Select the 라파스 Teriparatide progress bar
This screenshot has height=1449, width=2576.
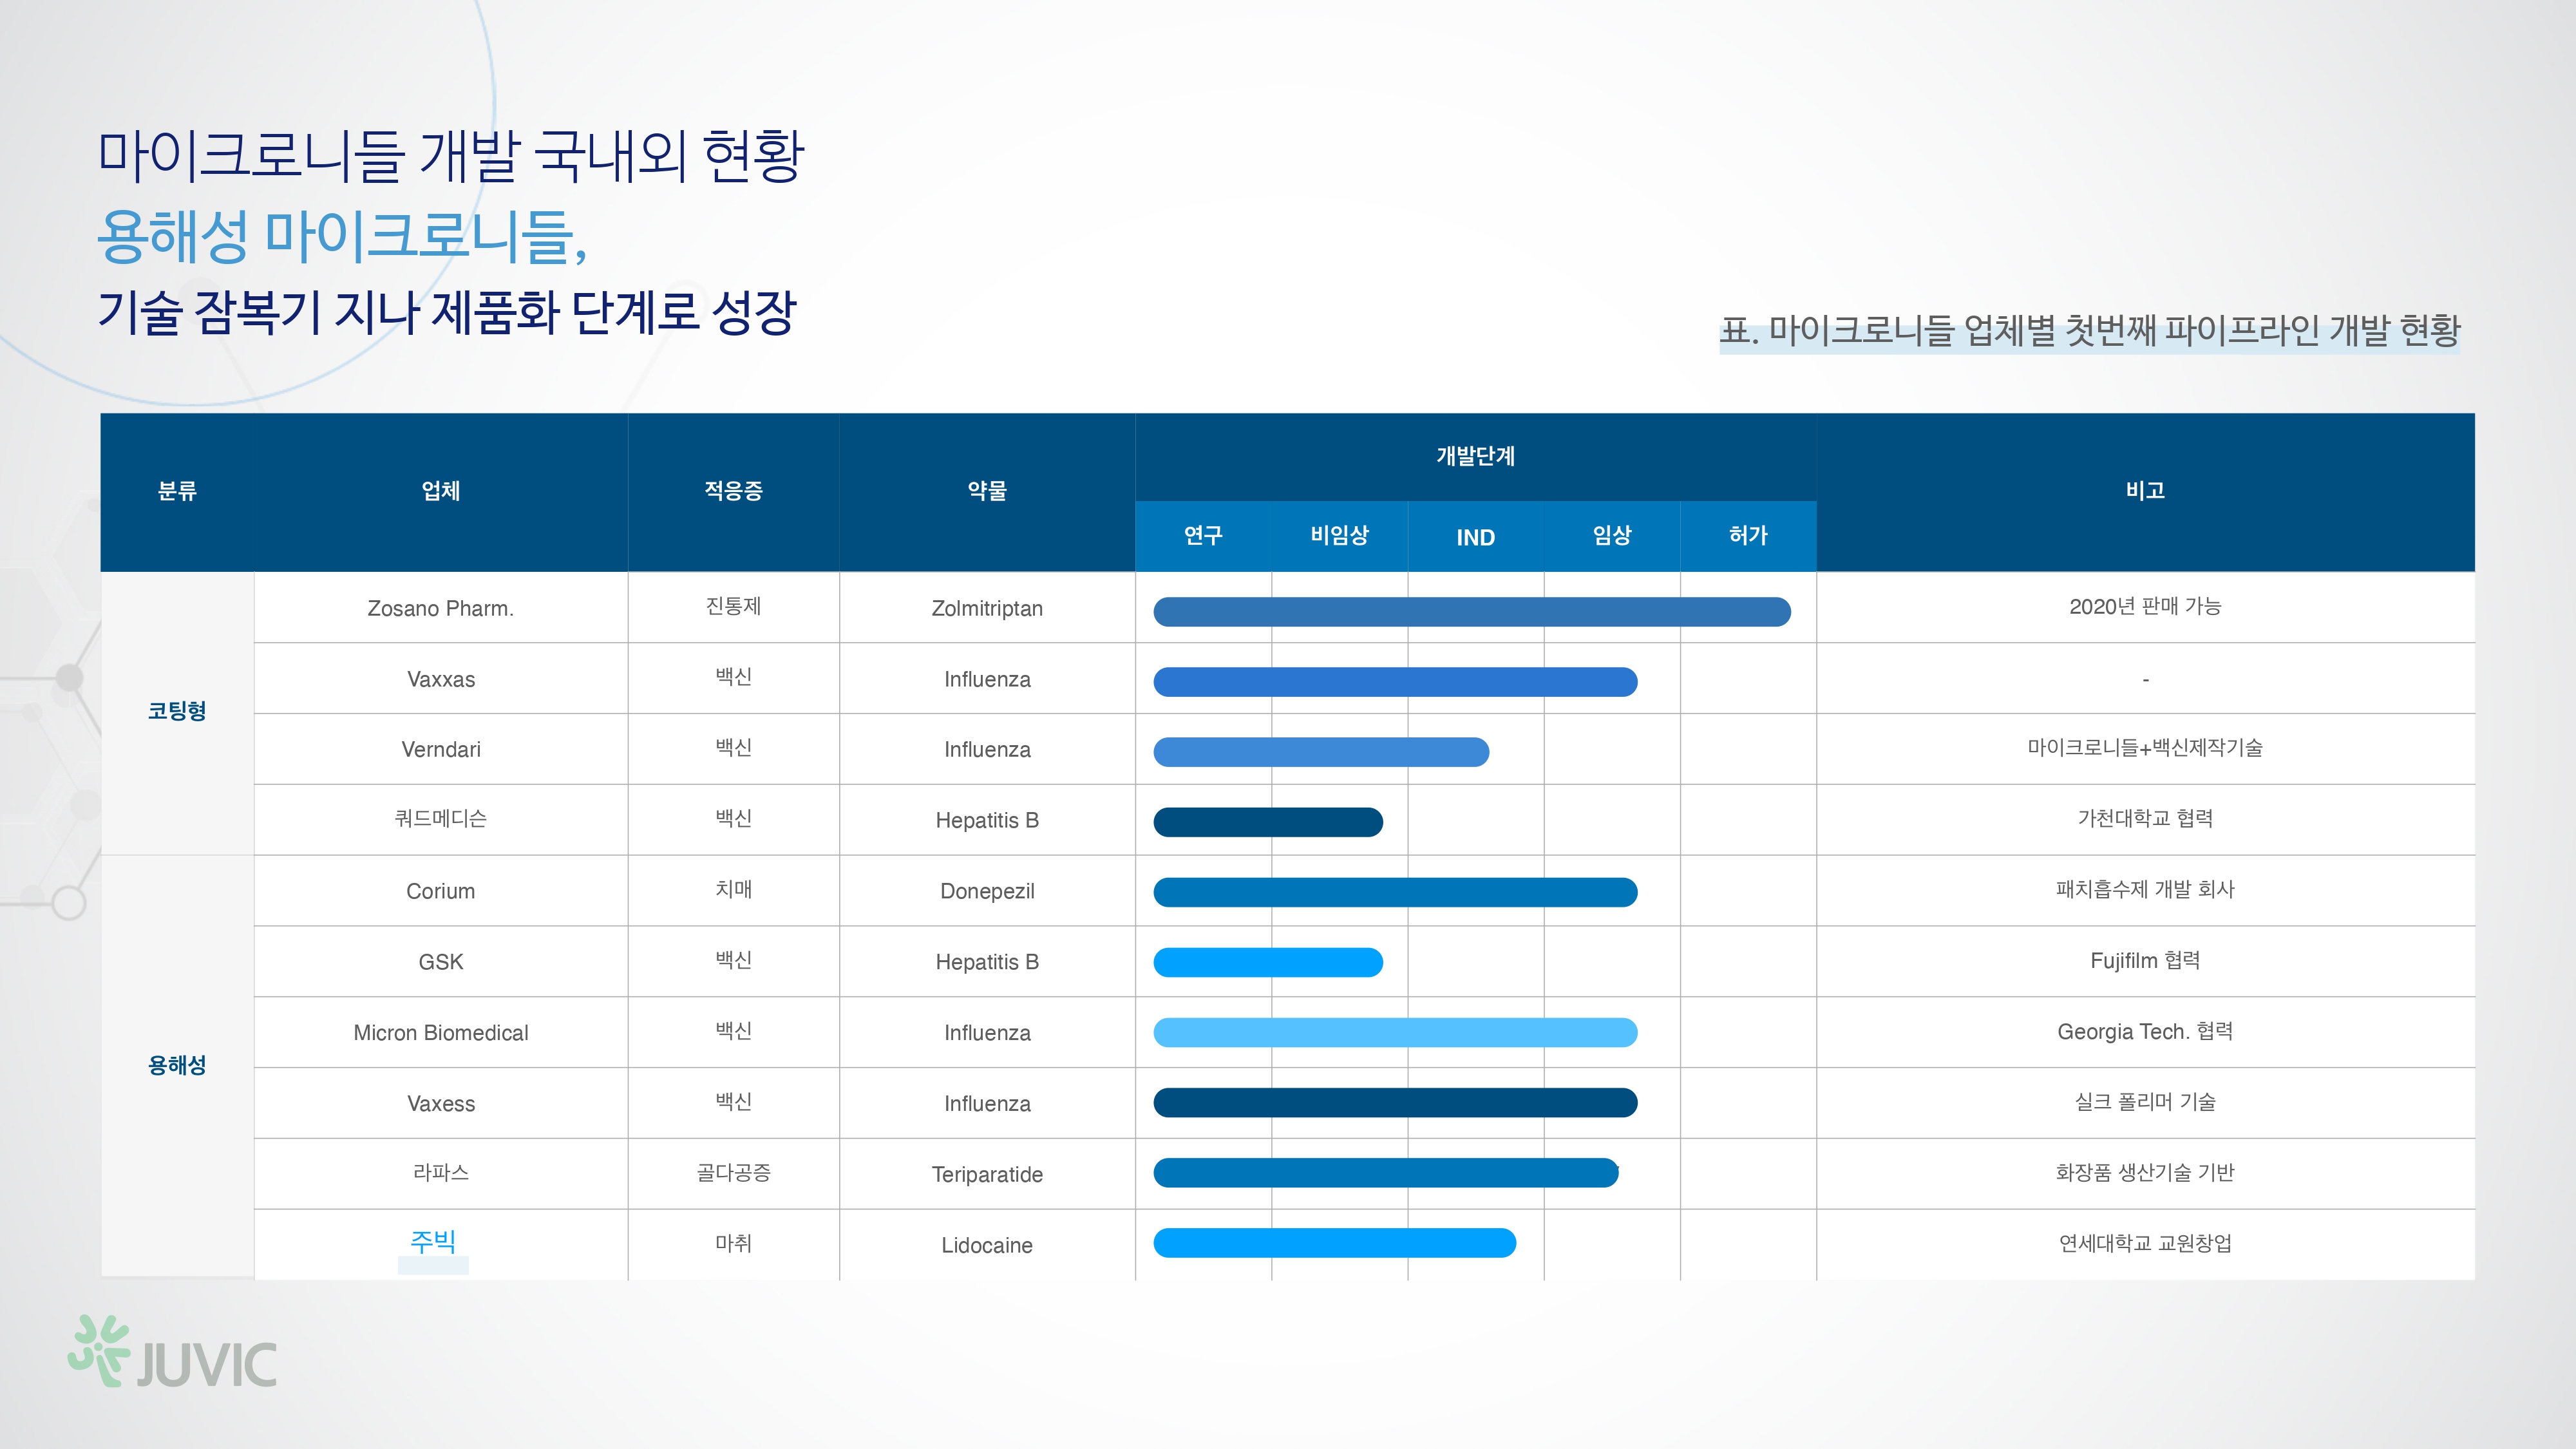(1385, 1173)
